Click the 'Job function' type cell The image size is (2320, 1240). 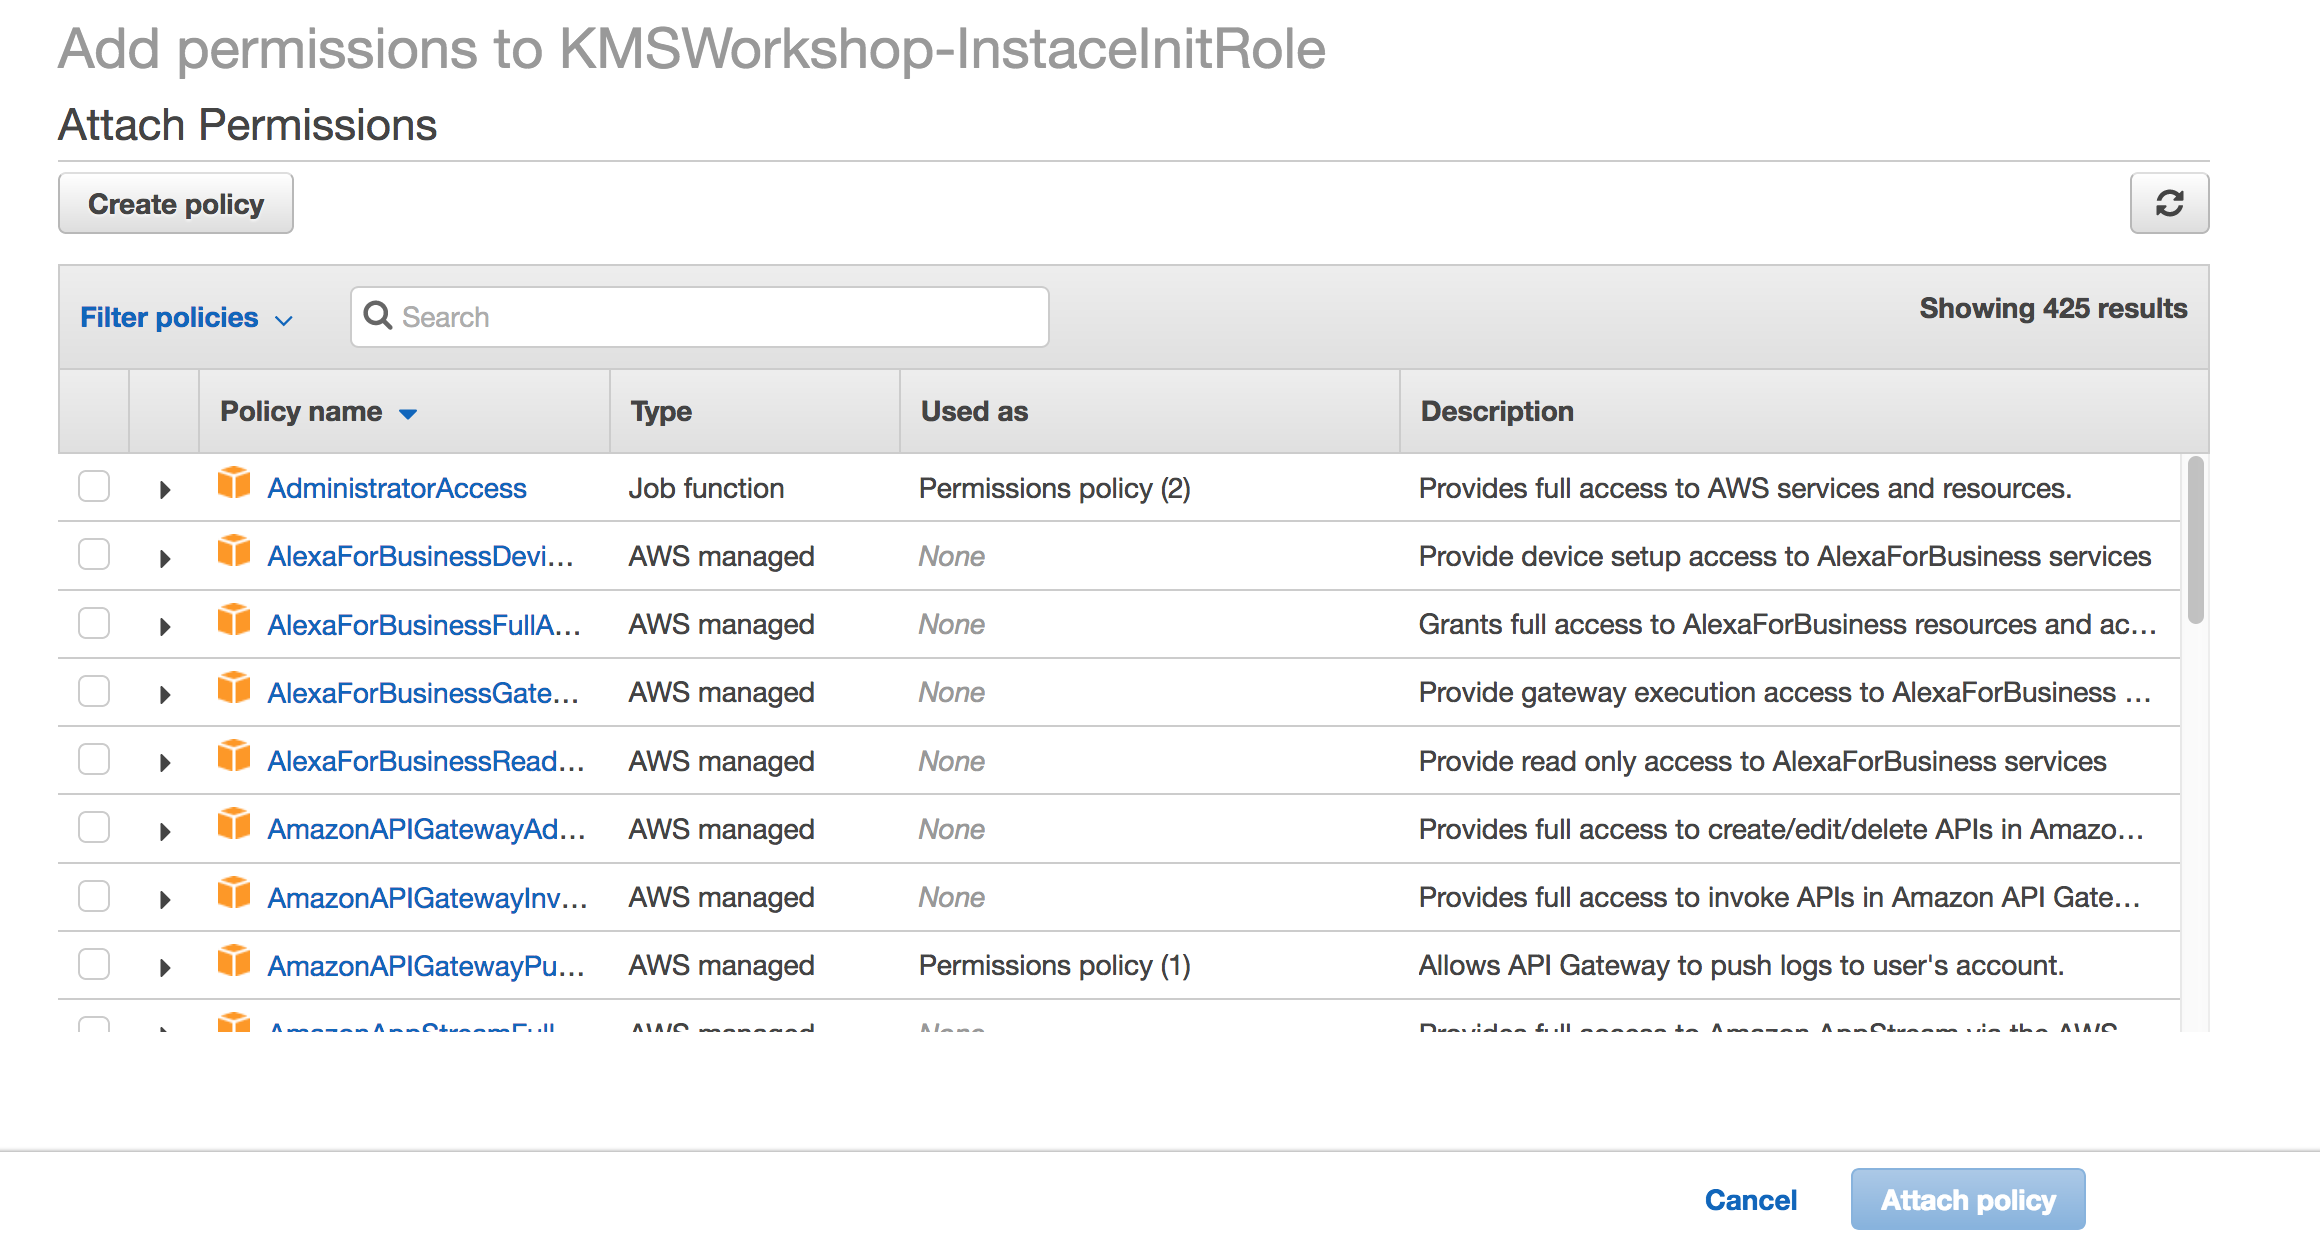pos(706,488)
